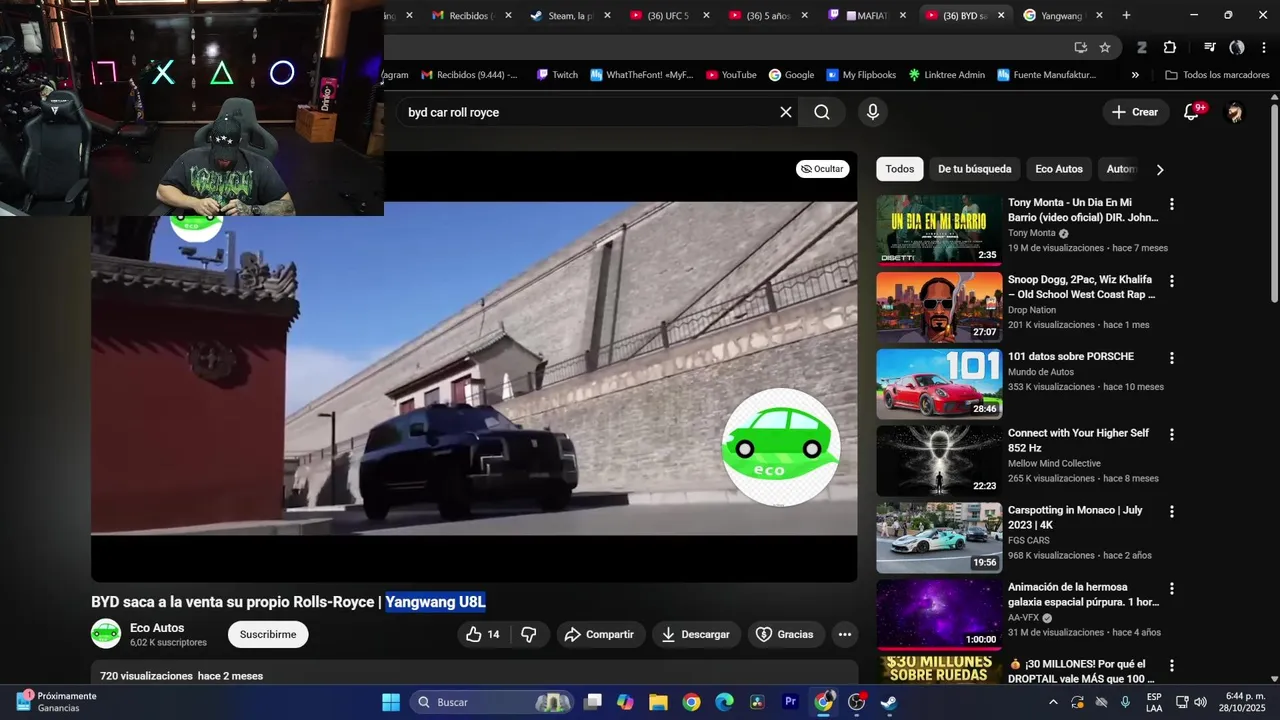Subscribe with the Suscribirme button
Image resolution: width=1280 pixels, height=720 pixels.
click(268, 634)
